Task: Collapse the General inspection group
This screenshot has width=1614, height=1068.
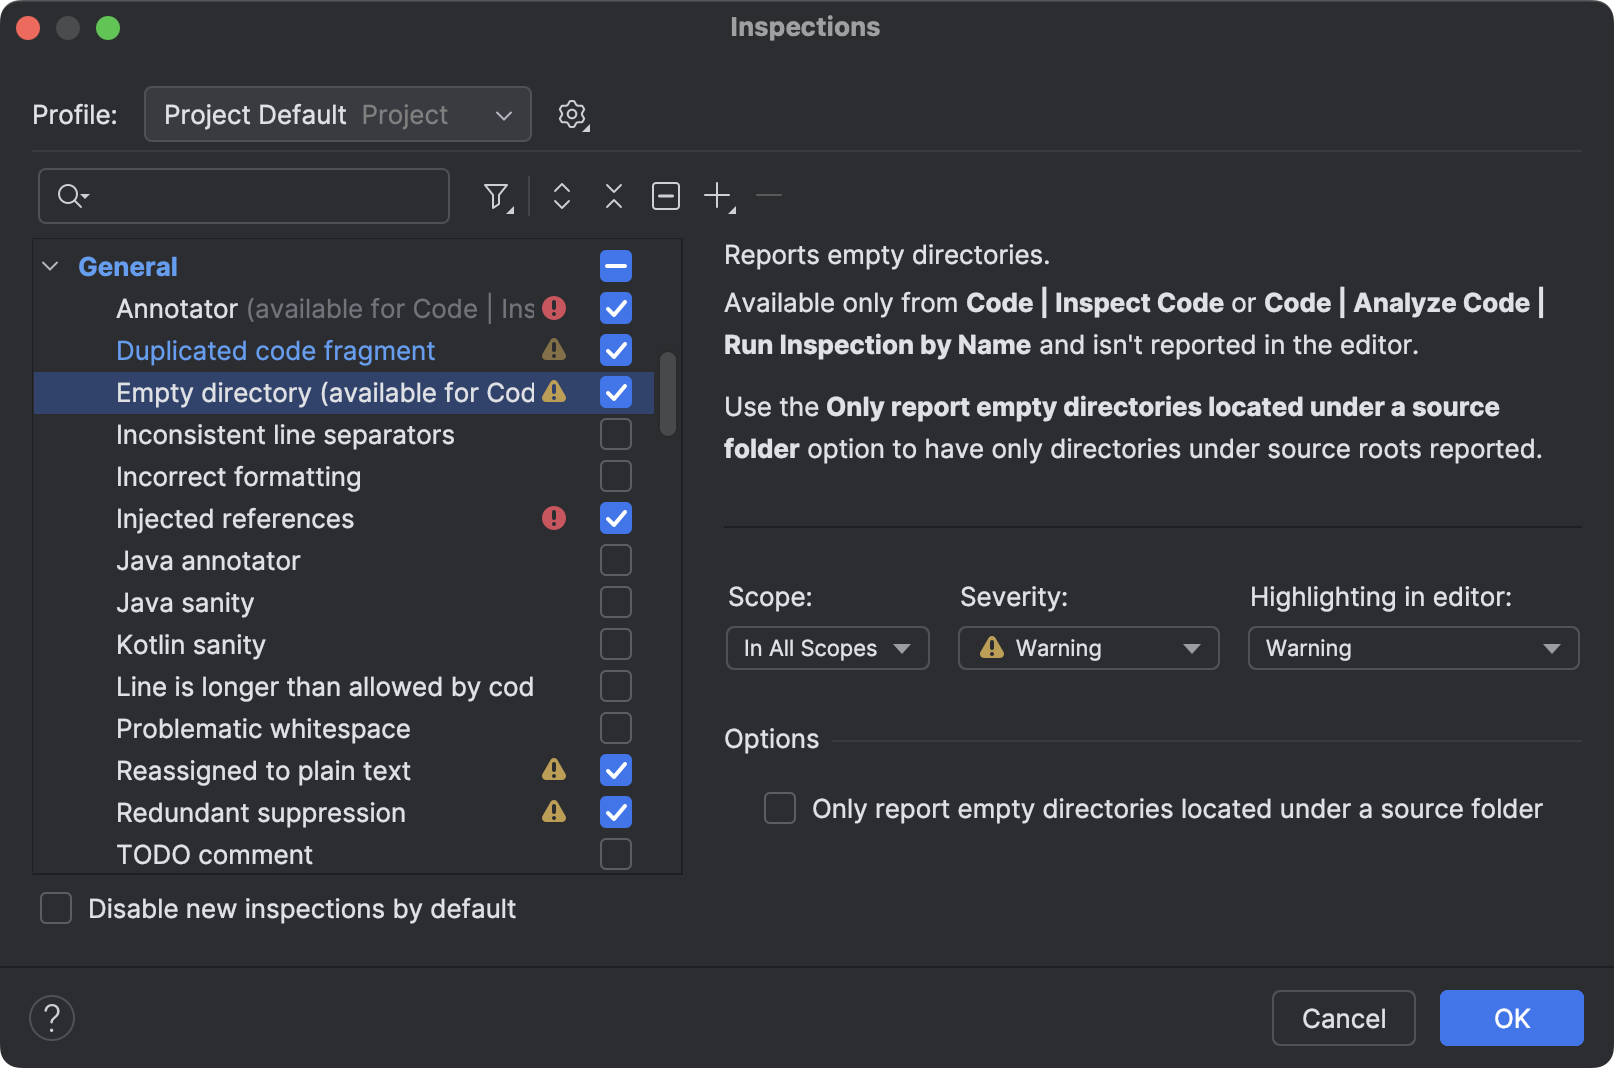Action: tap(48, 266)
